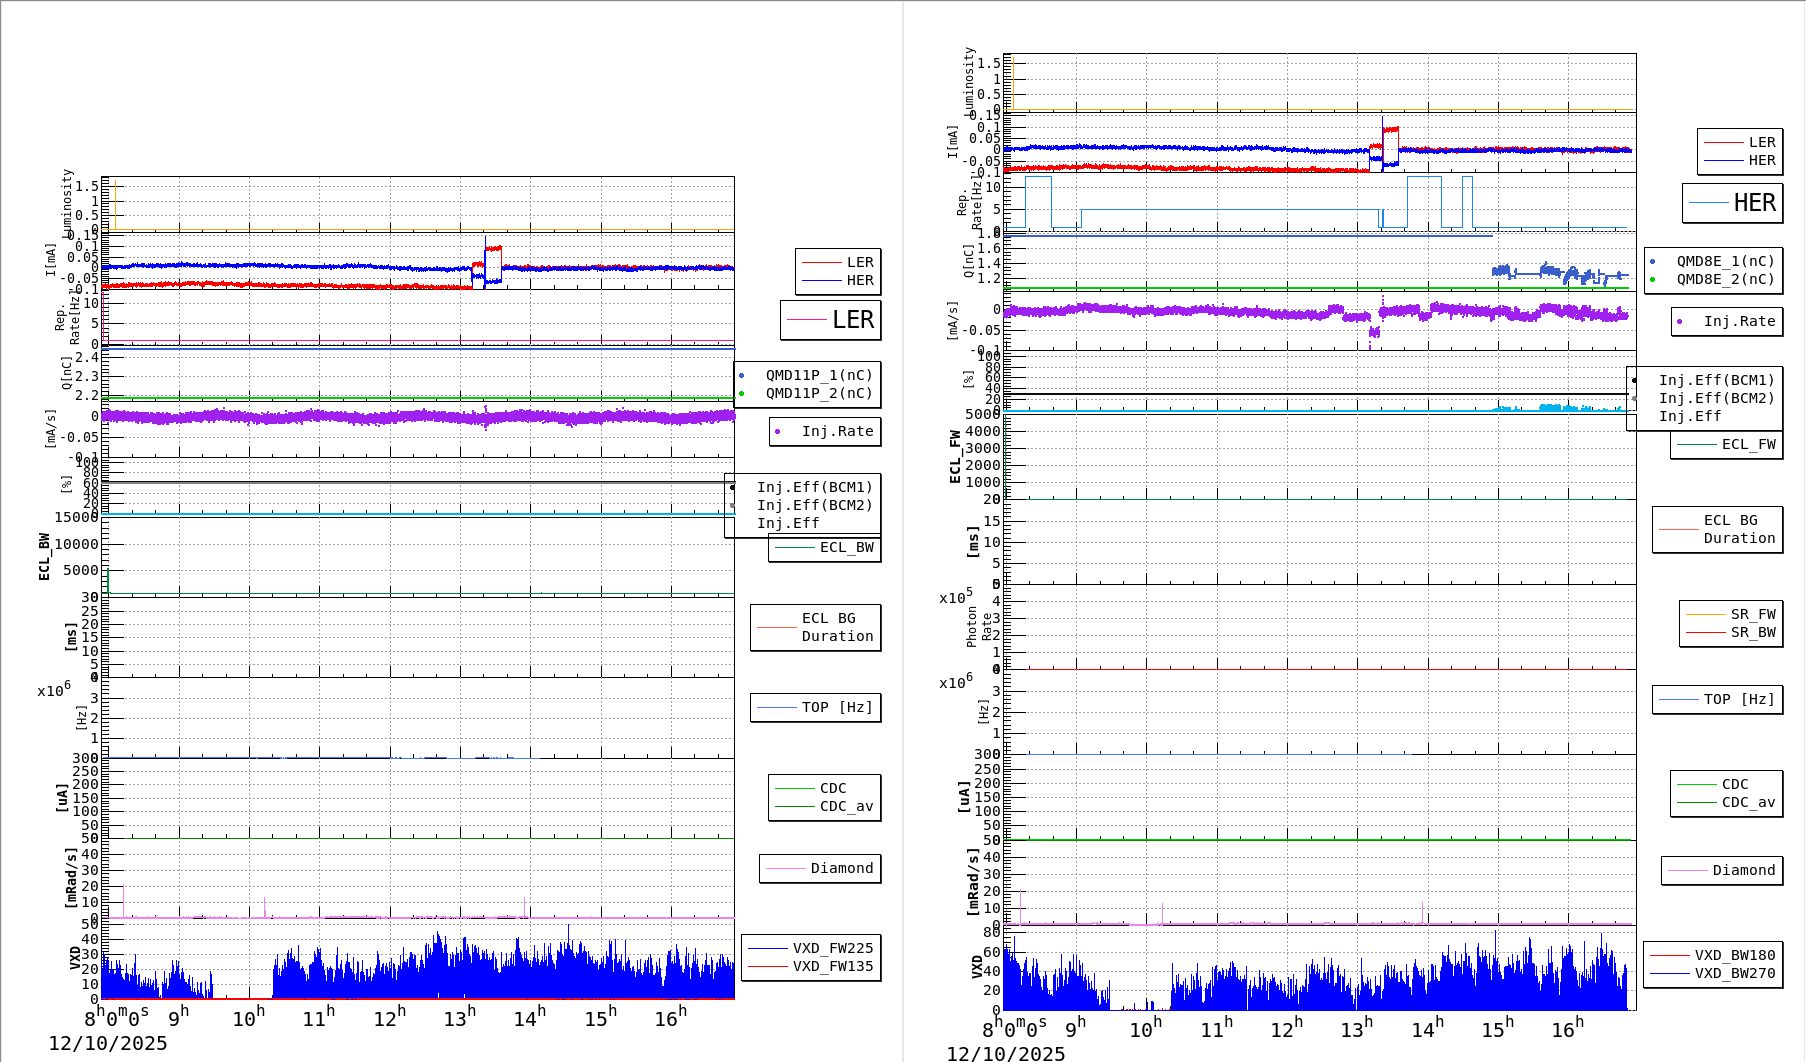
Task: Click the VXD_FW135 red line icon
Action: pos(767,966)
